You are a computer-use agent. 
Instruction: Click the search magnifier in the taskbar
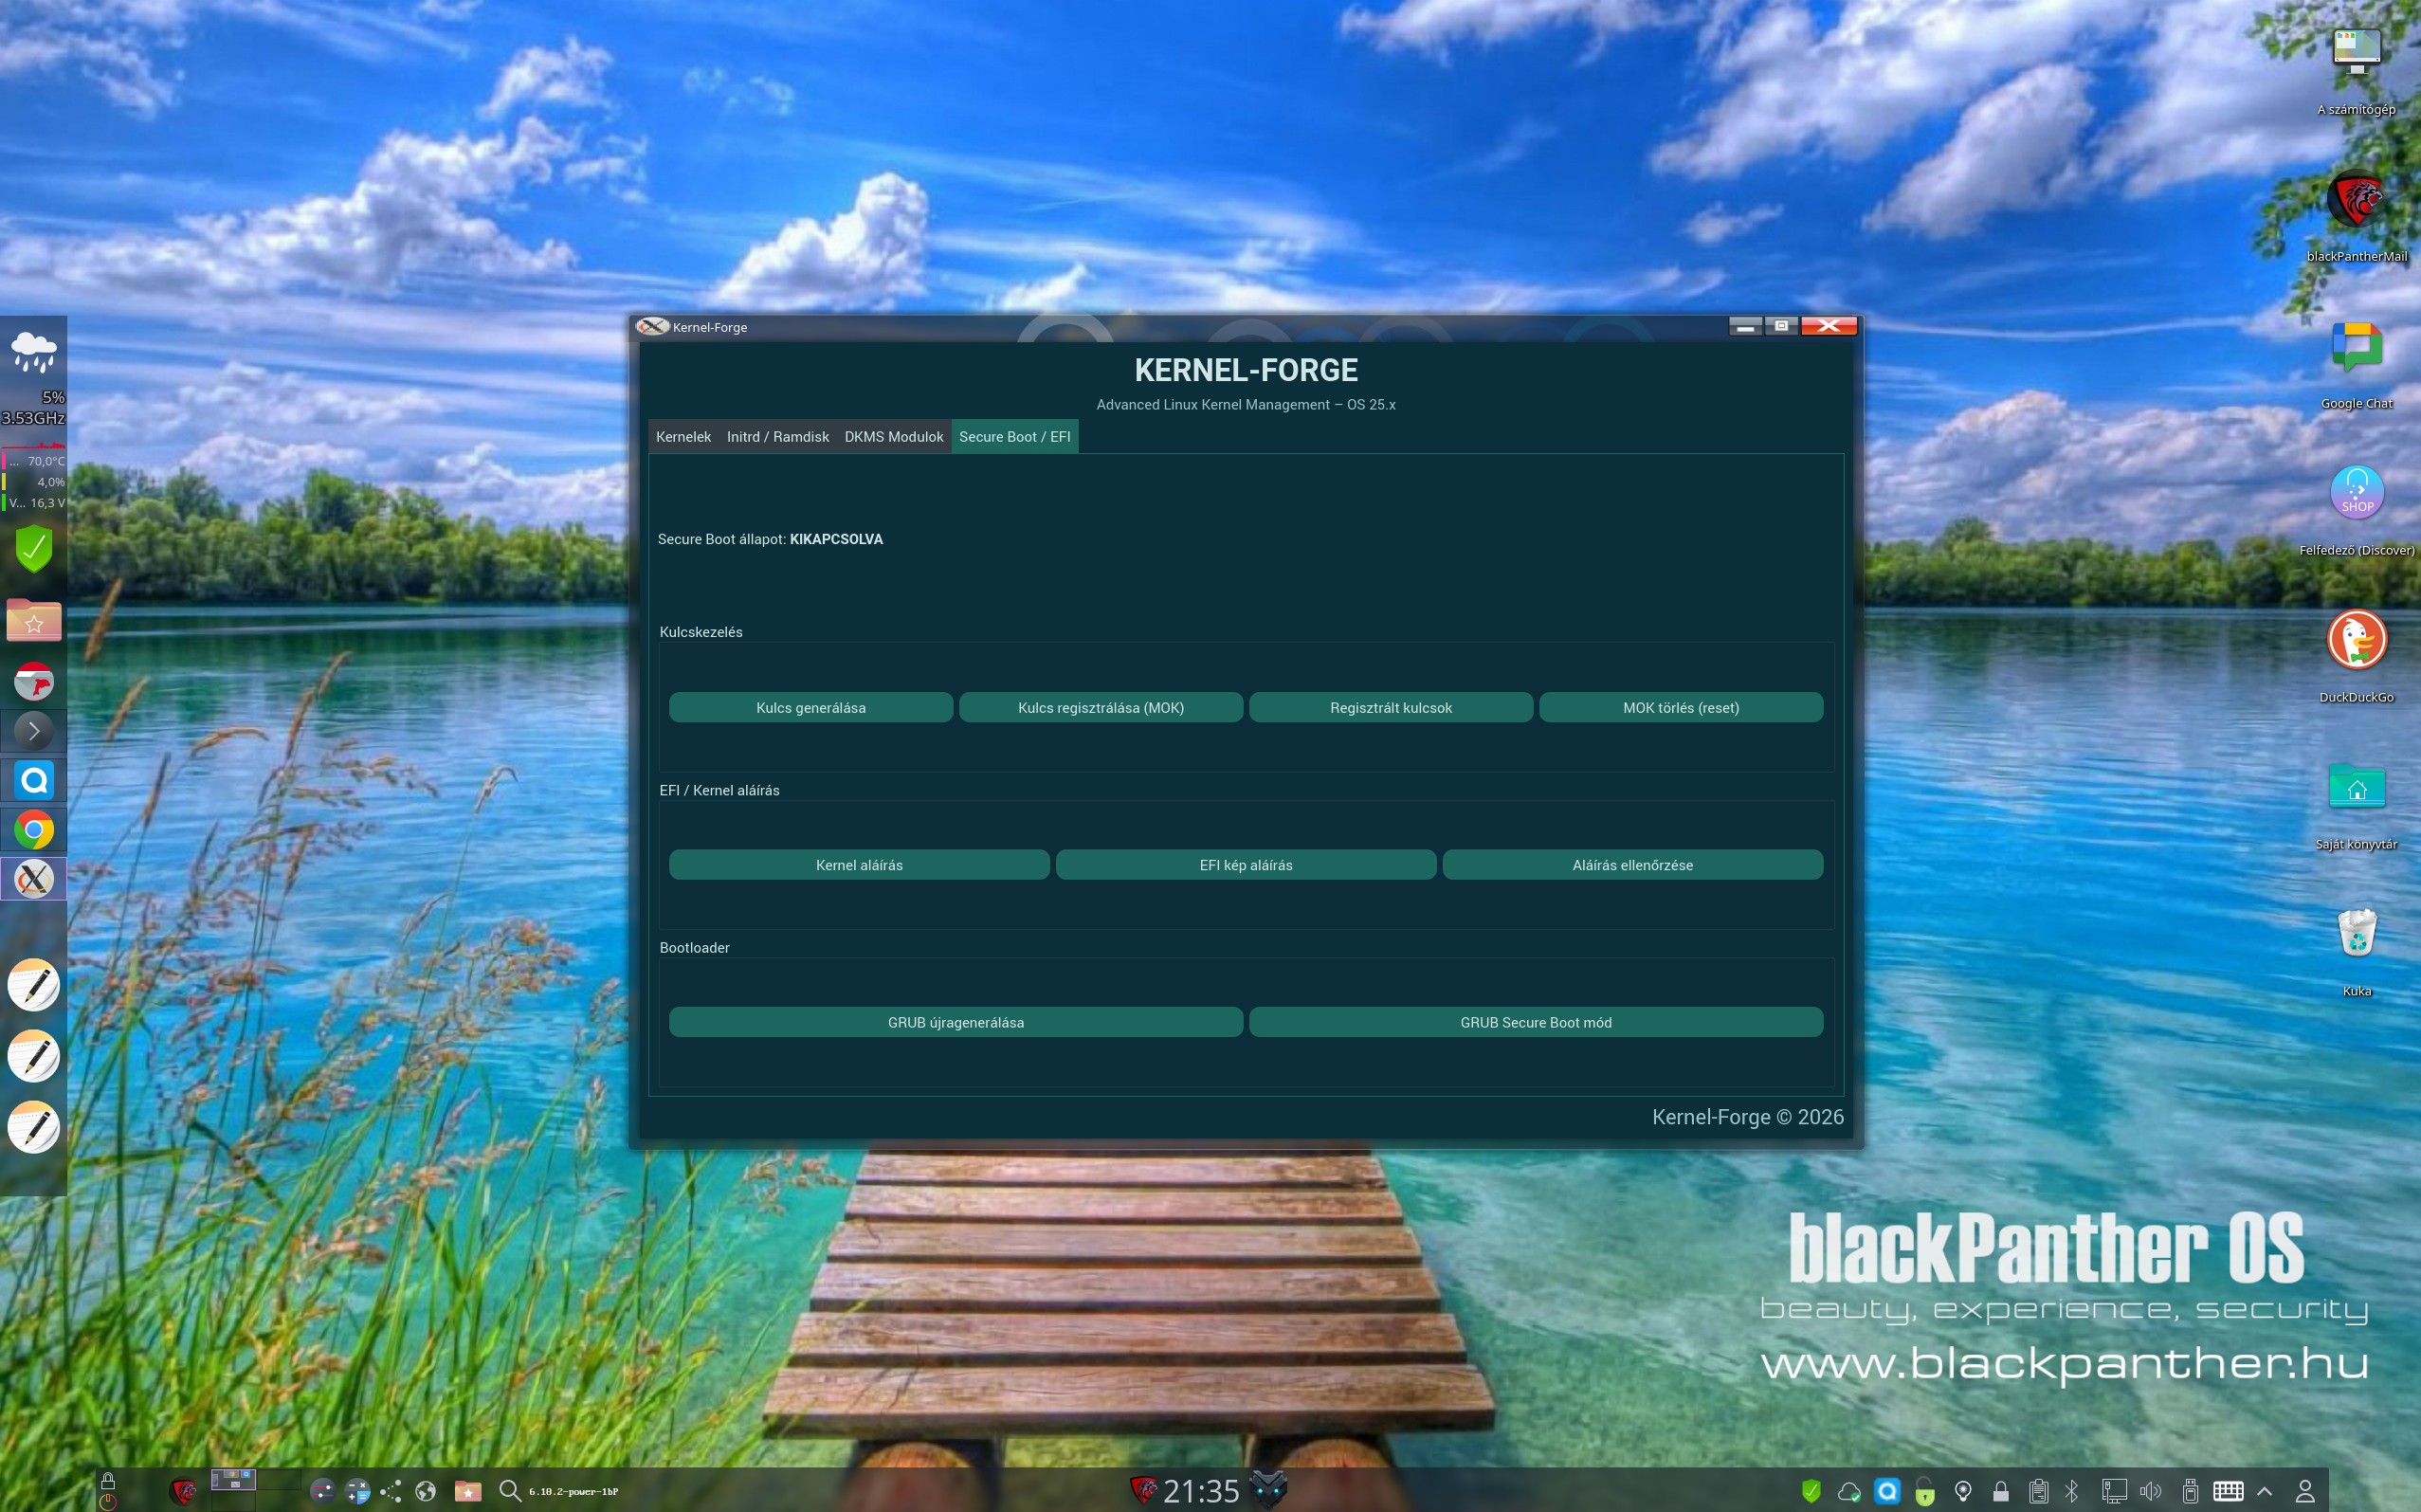click(509, 1491)
